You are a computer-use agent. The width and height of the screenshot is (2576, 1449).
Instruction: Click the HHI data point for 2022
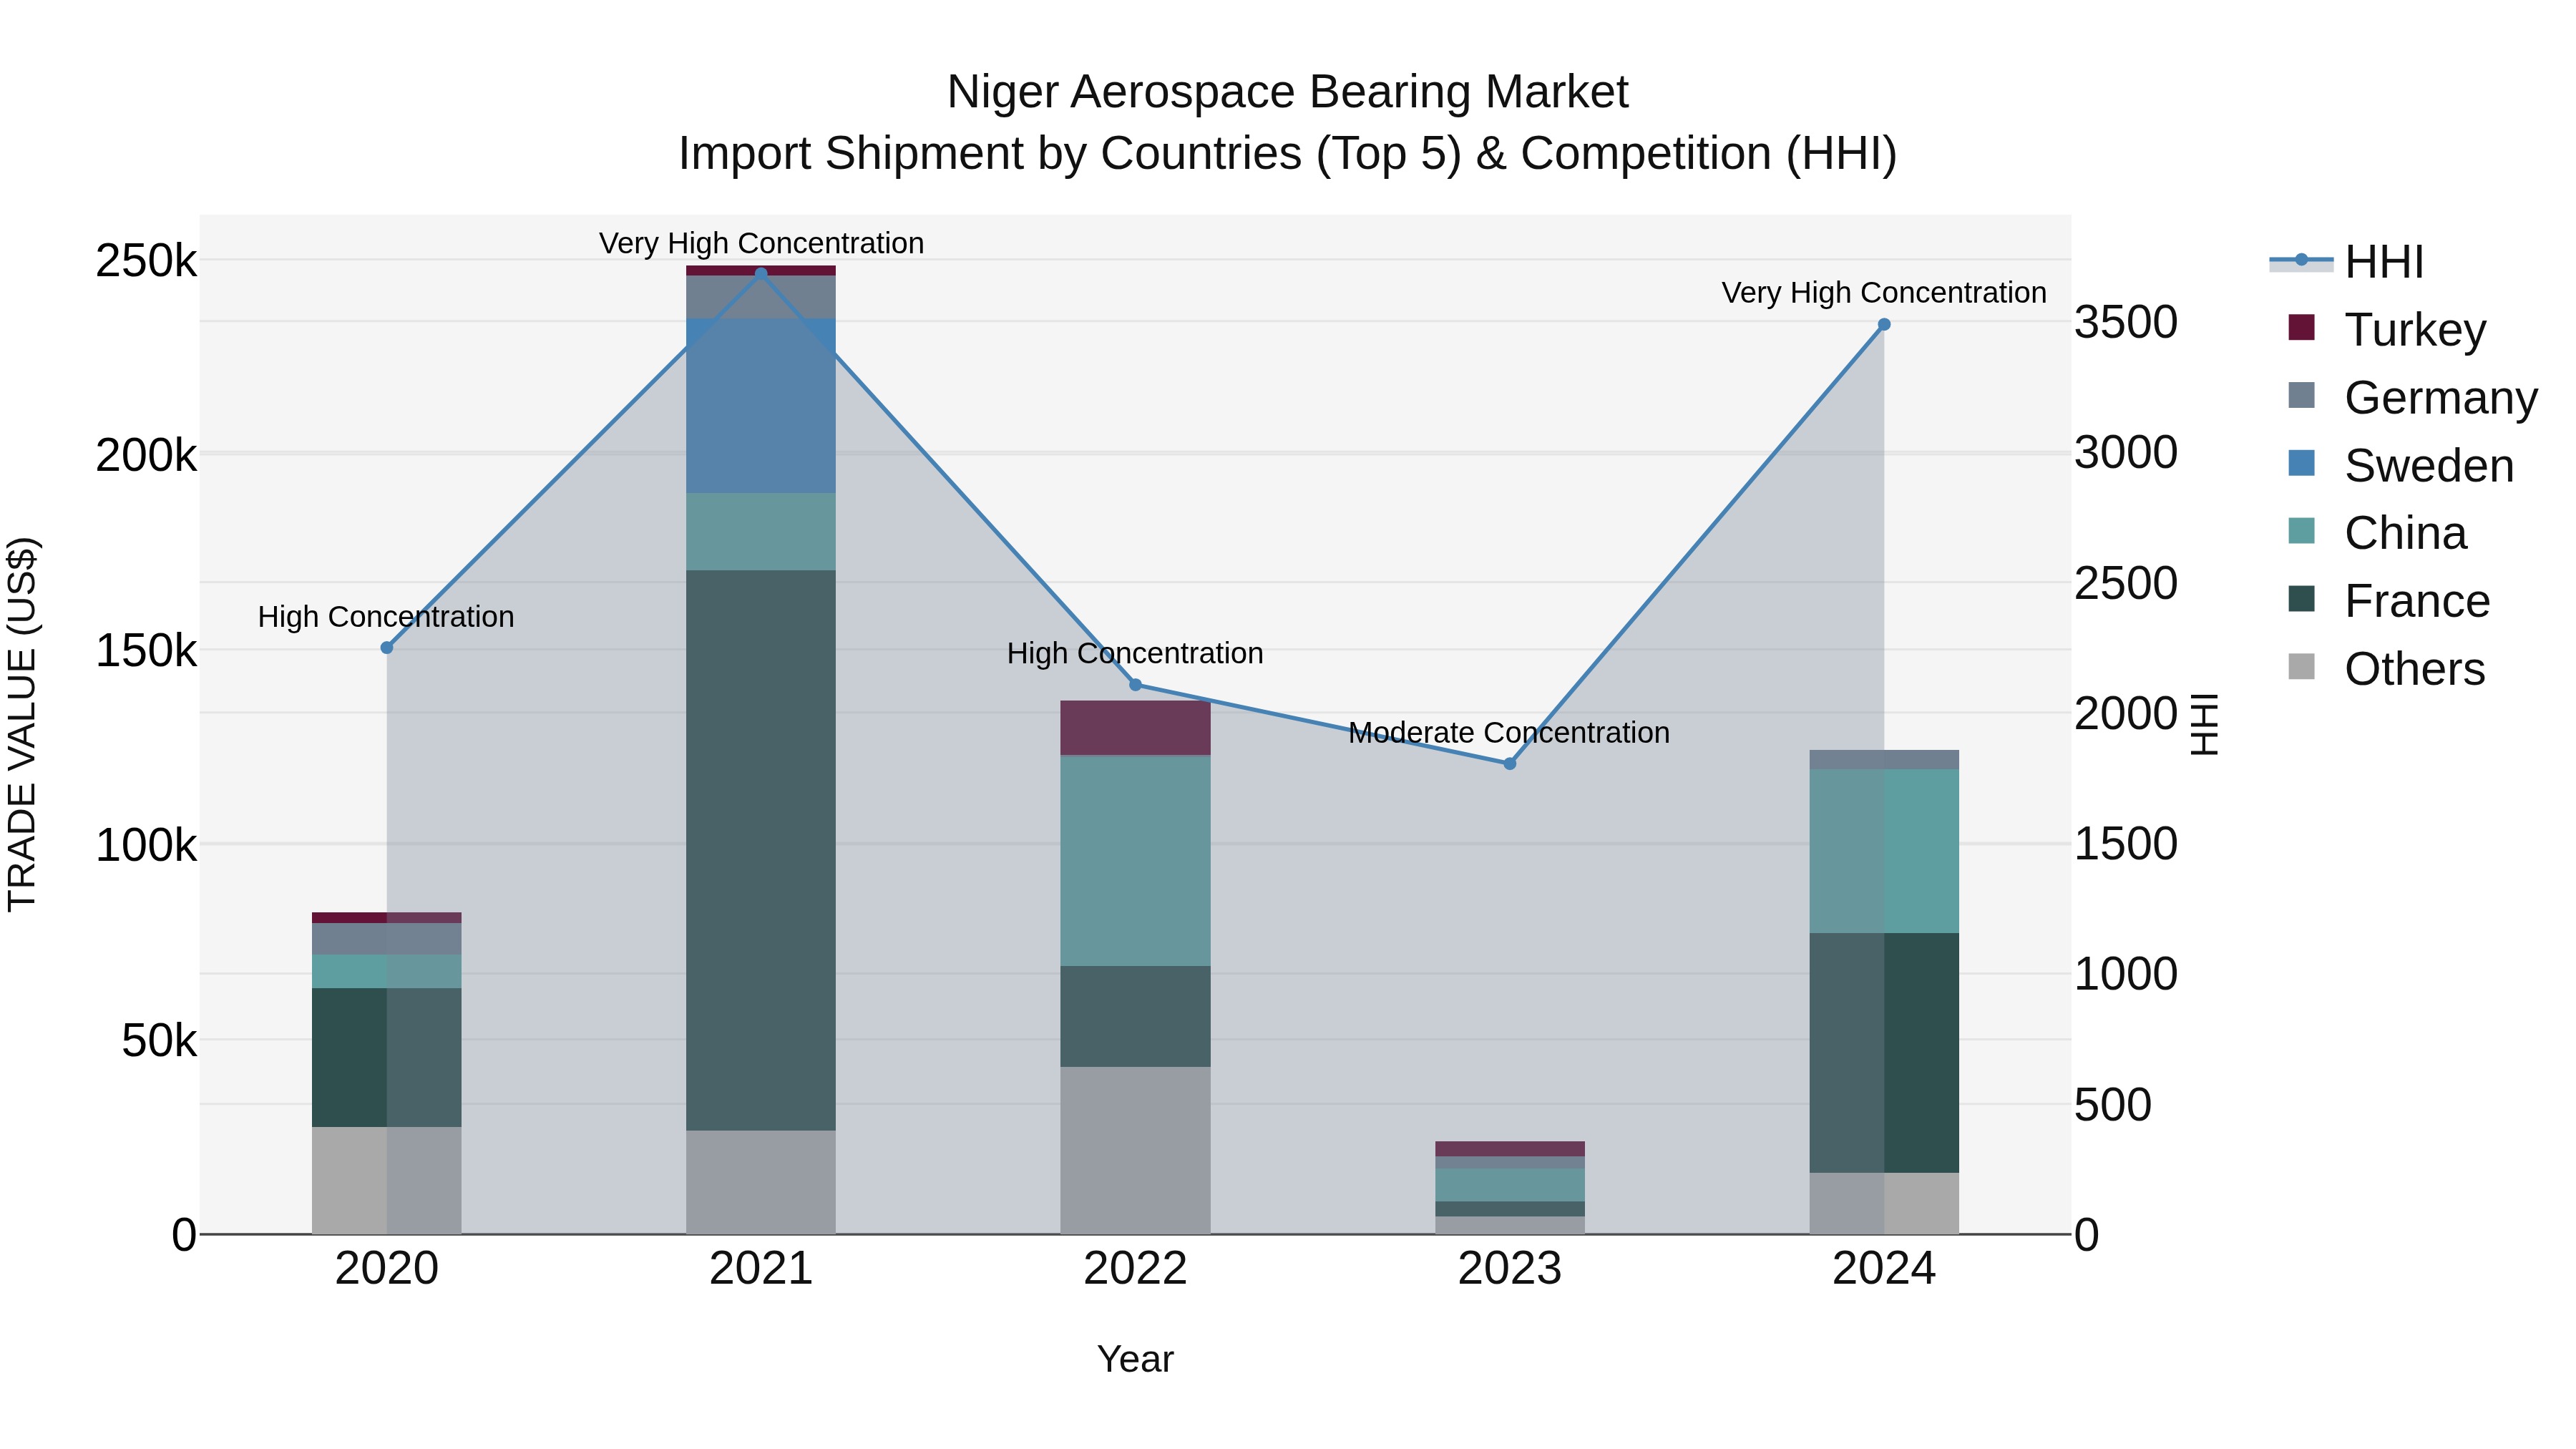click(1135, 685)
